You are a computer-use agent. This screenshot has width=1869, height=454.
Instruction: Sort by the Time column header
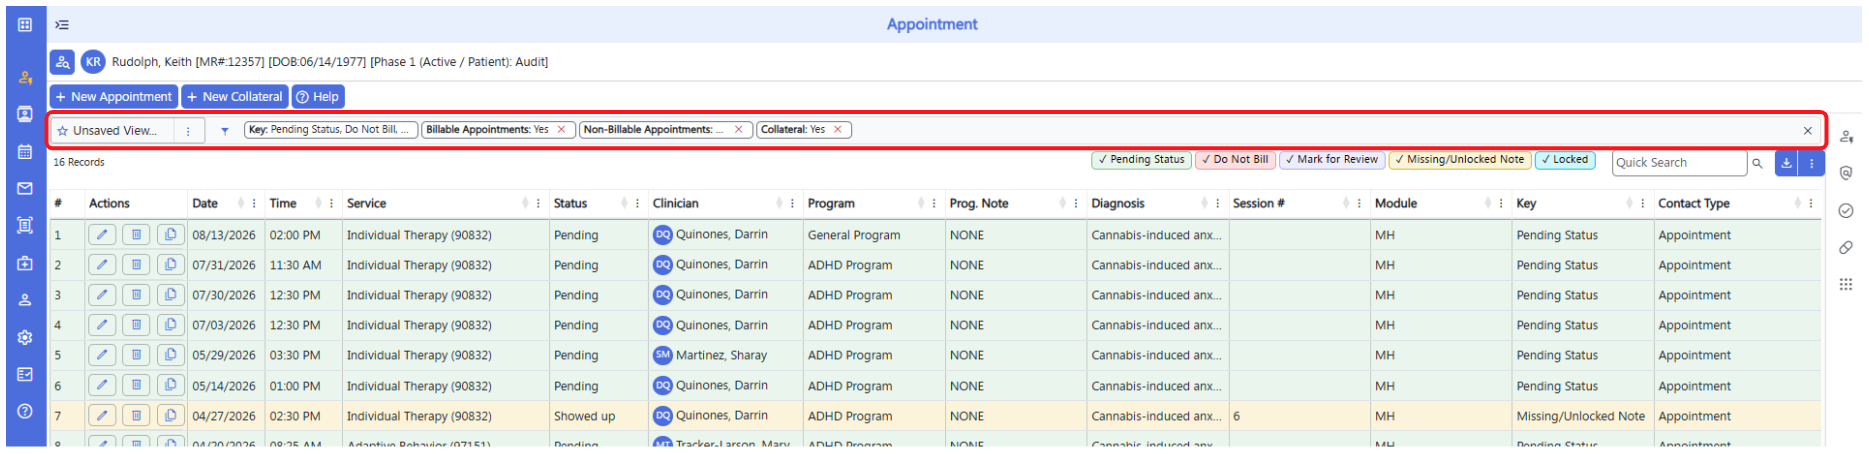pos(283,203)
